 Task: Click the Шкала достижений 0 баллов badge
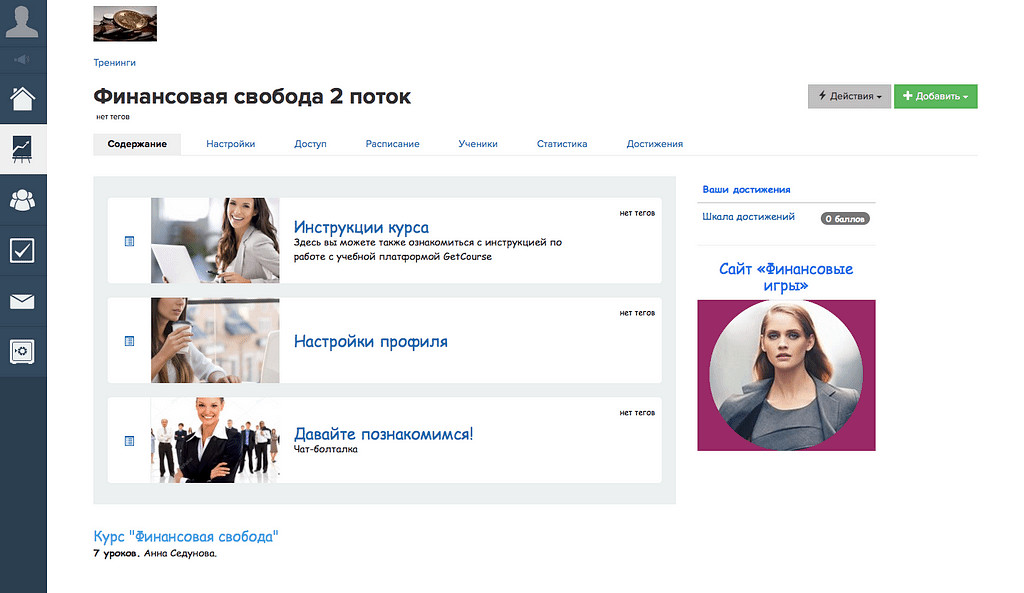(x=845, y=219)
